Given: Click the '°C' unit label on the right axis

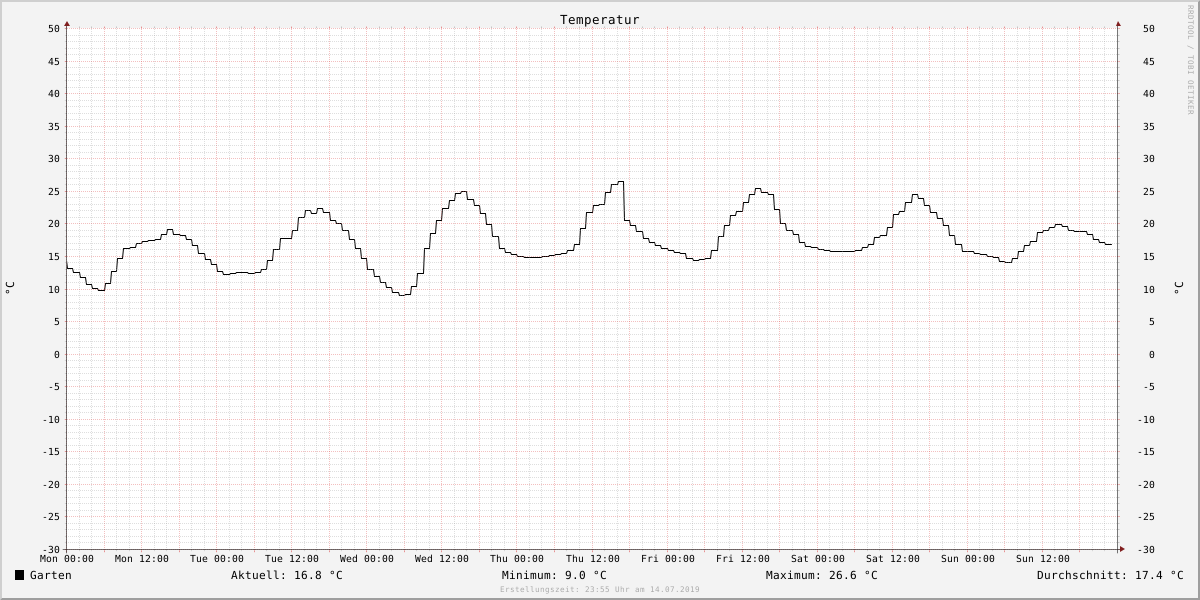Looking at the screenshot, I should 1178,288.
